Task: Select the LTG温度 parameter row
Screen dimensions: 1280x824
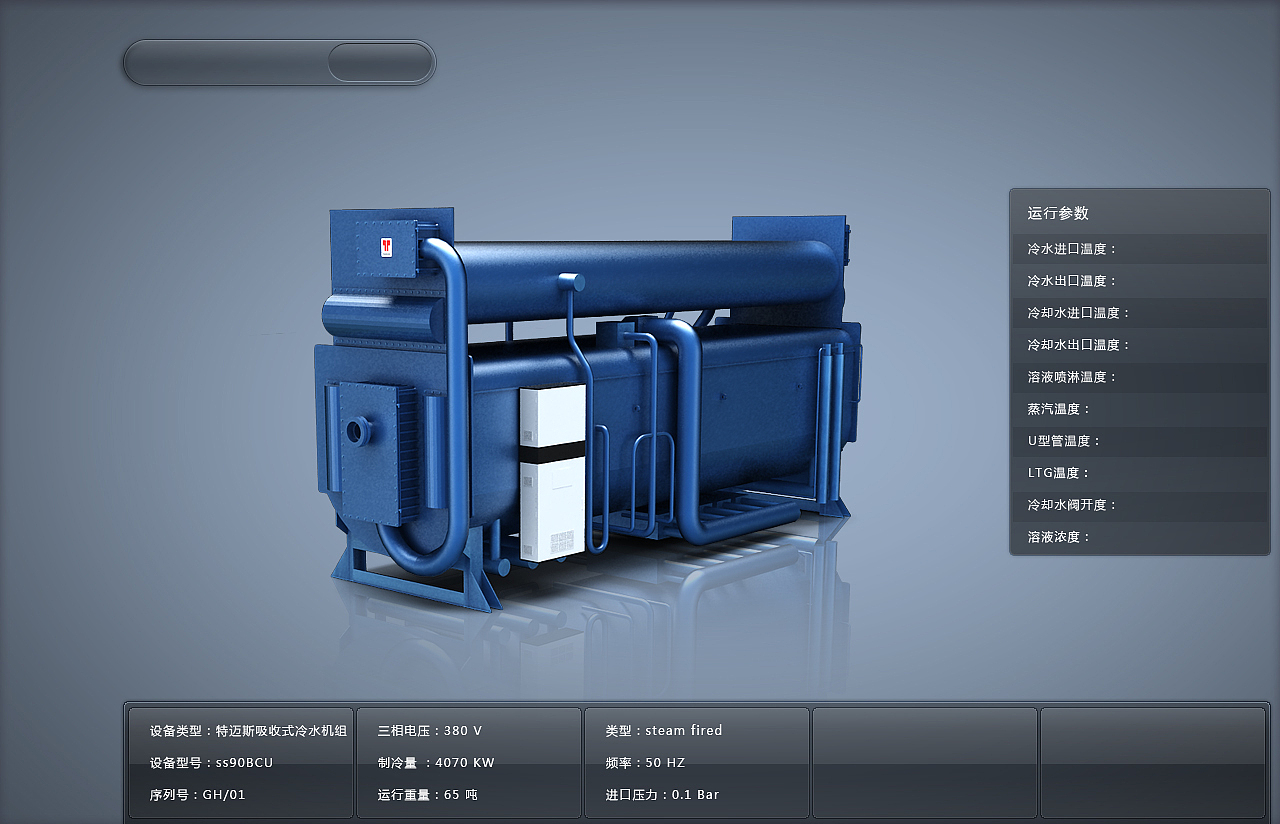Action: tap(1140, 473)
